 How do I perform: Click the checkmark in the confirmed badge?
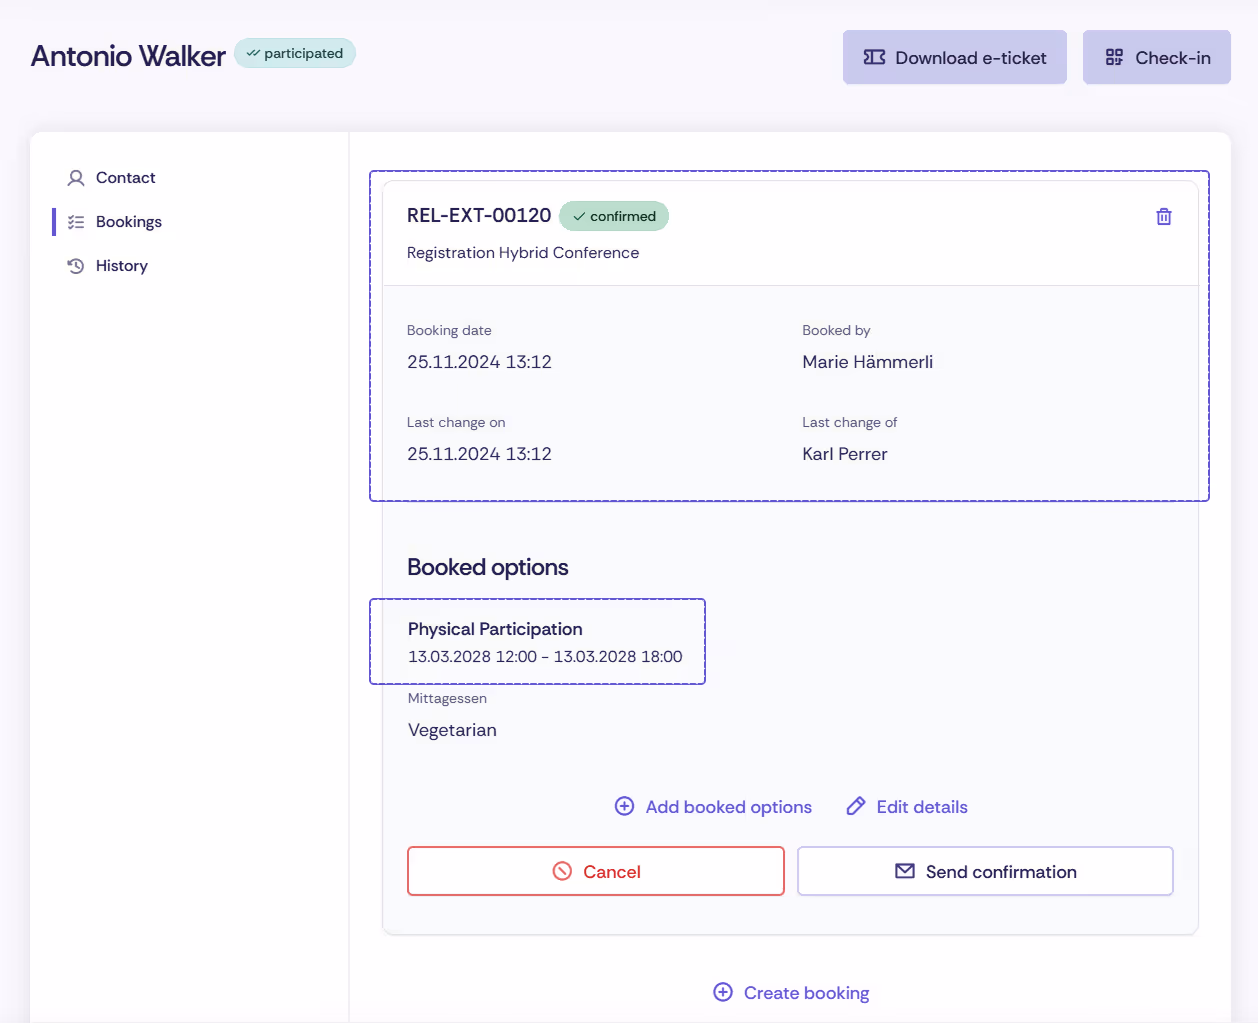pos(580,216)
